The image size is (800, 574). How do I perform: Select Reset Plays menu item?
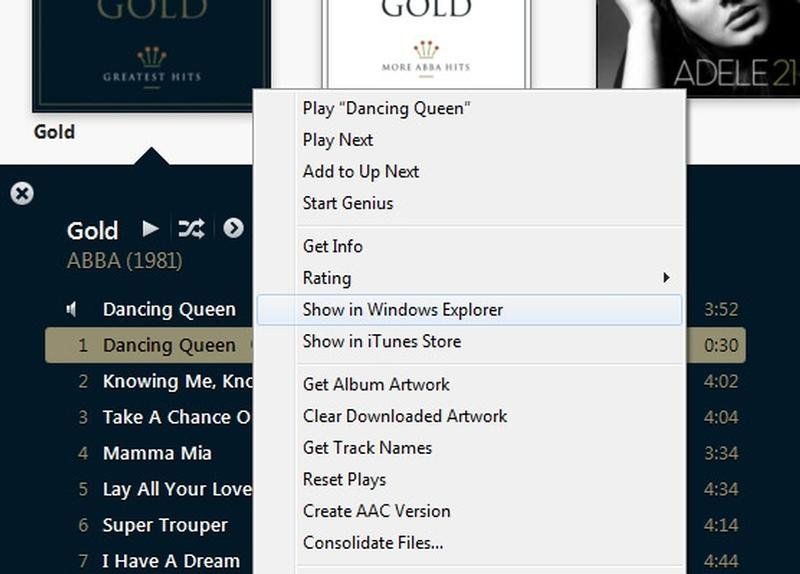(469, 479)
